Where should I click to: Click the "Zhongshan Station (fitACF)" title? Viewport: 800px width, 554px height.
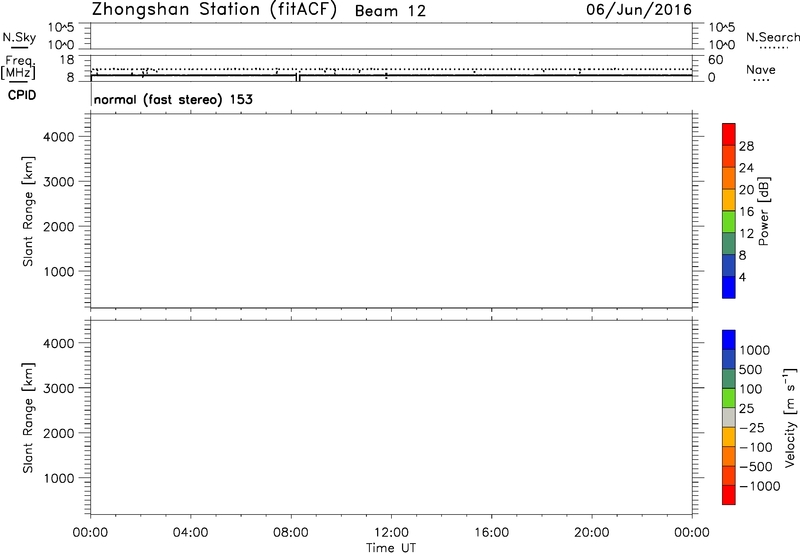pos(214,10)
